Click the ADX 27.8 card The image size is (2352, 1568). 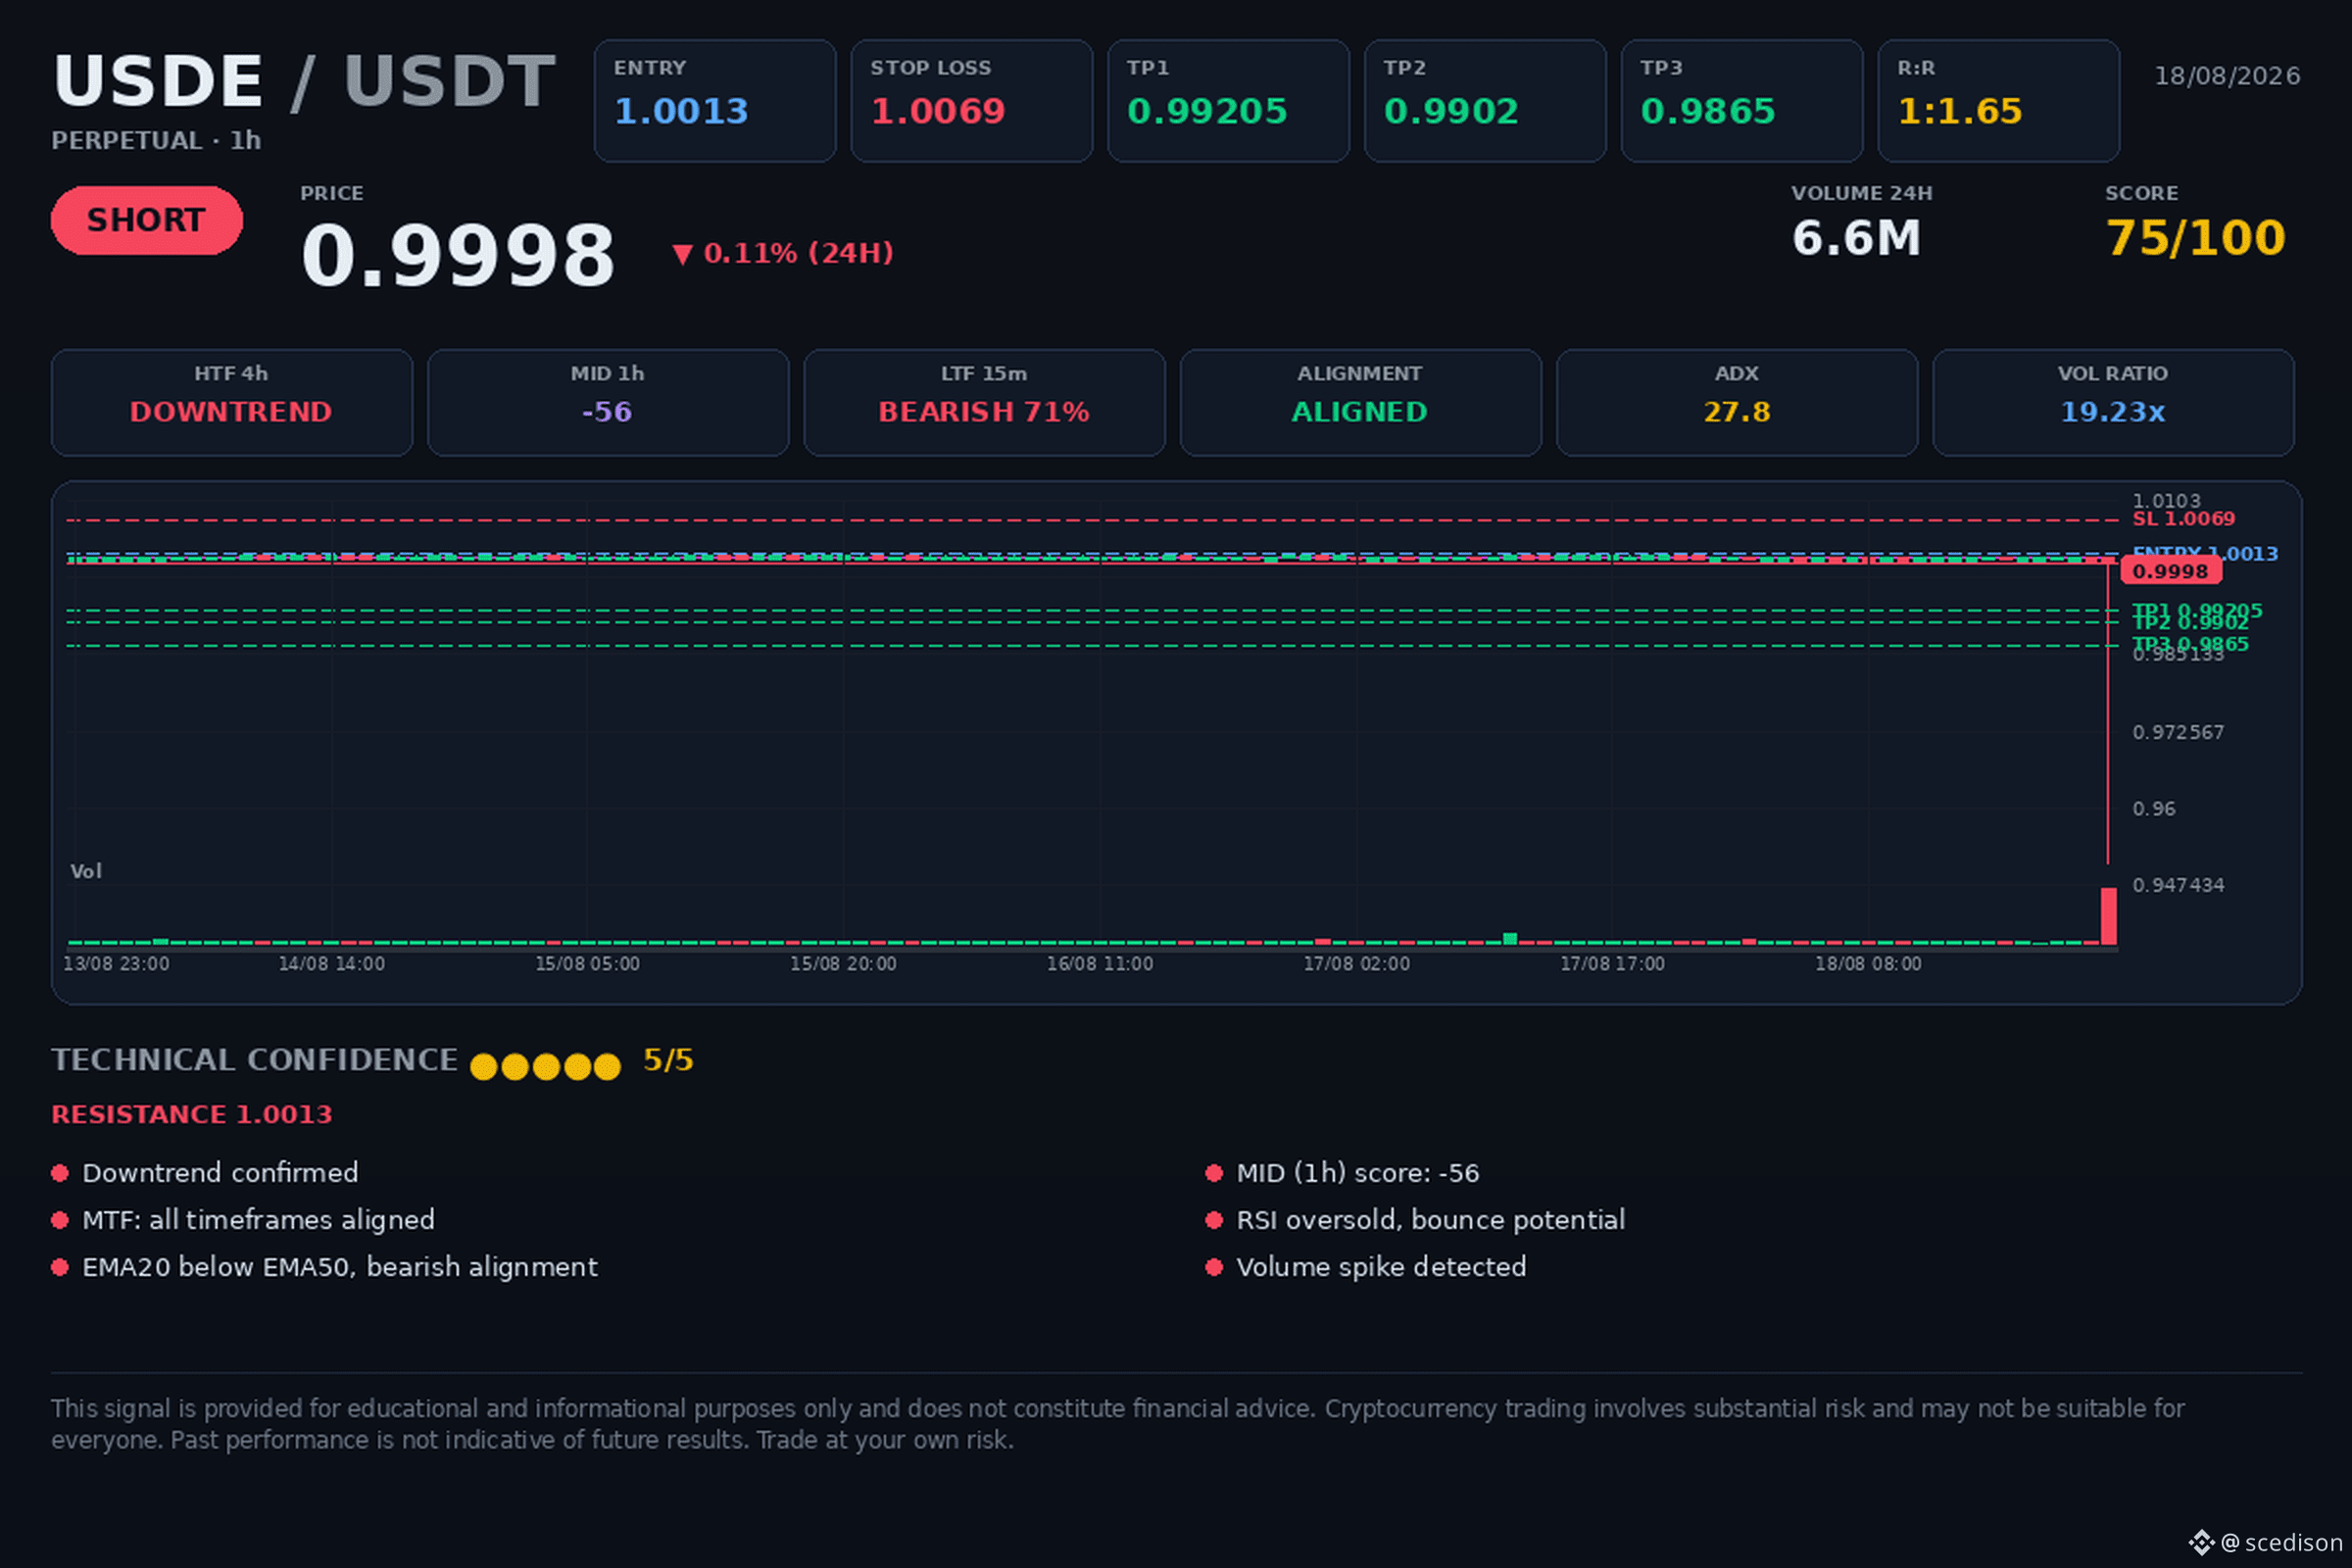coord(1737,403)
